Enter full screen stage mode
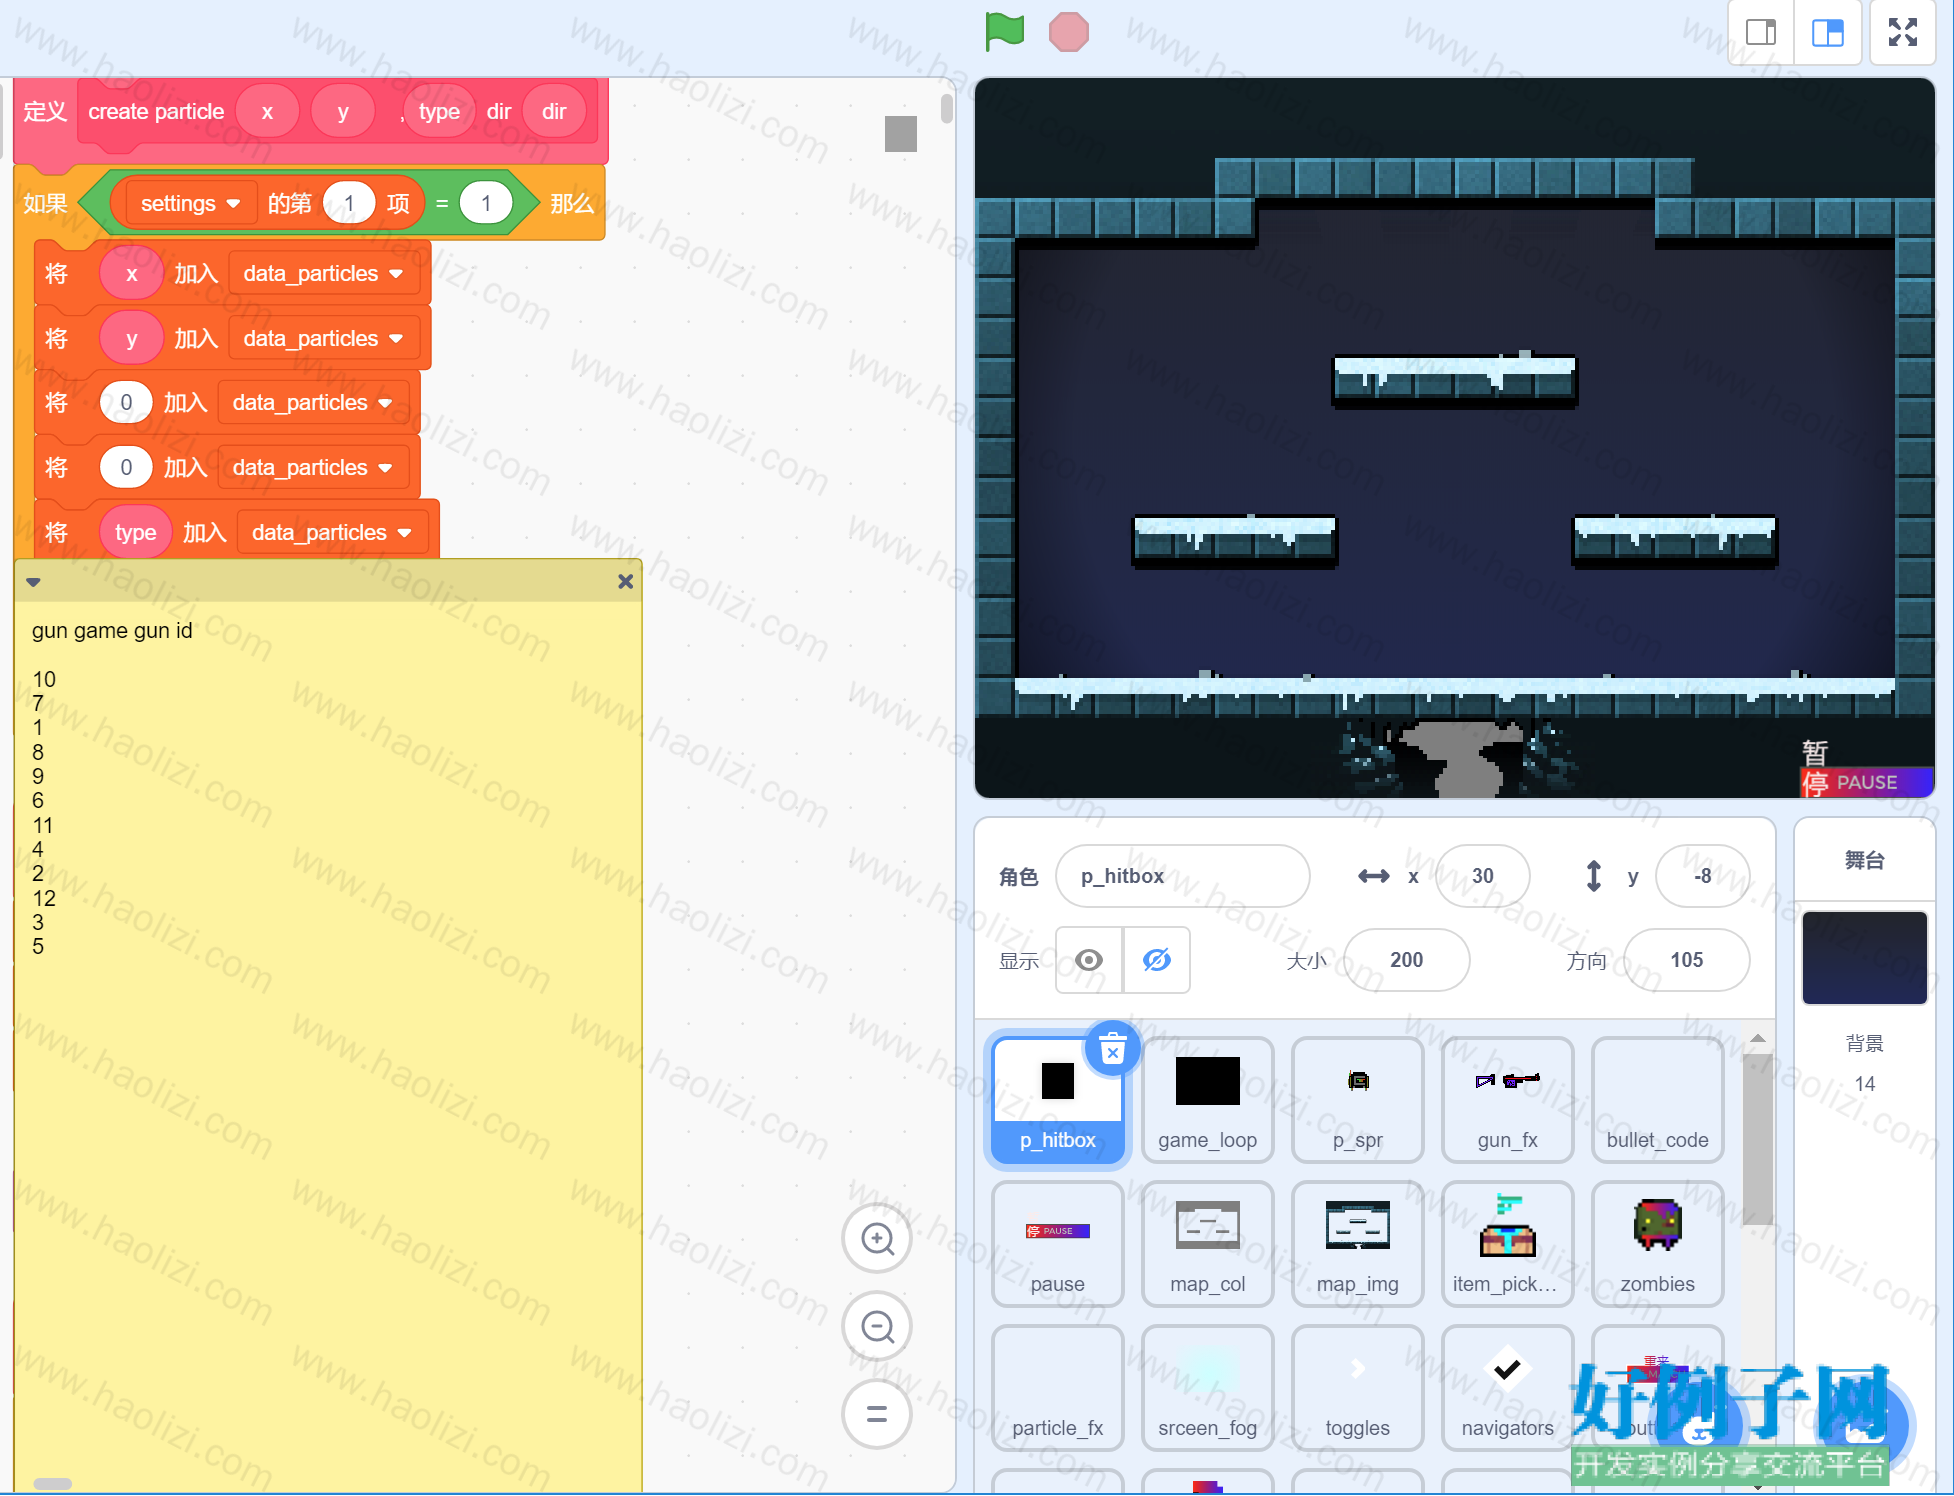Image resolution: width=1954 pixels, height=1496 pixels. 1902,33
